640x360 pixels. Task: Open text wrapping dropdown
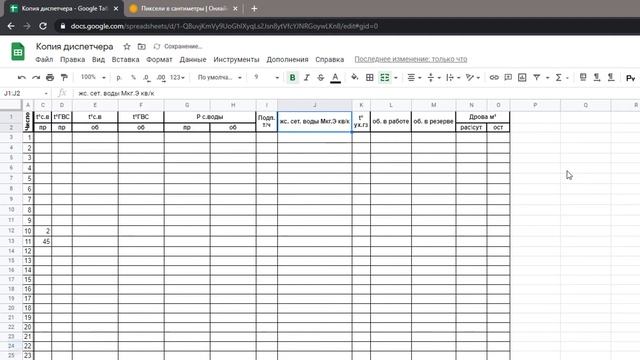click(453, 78)
